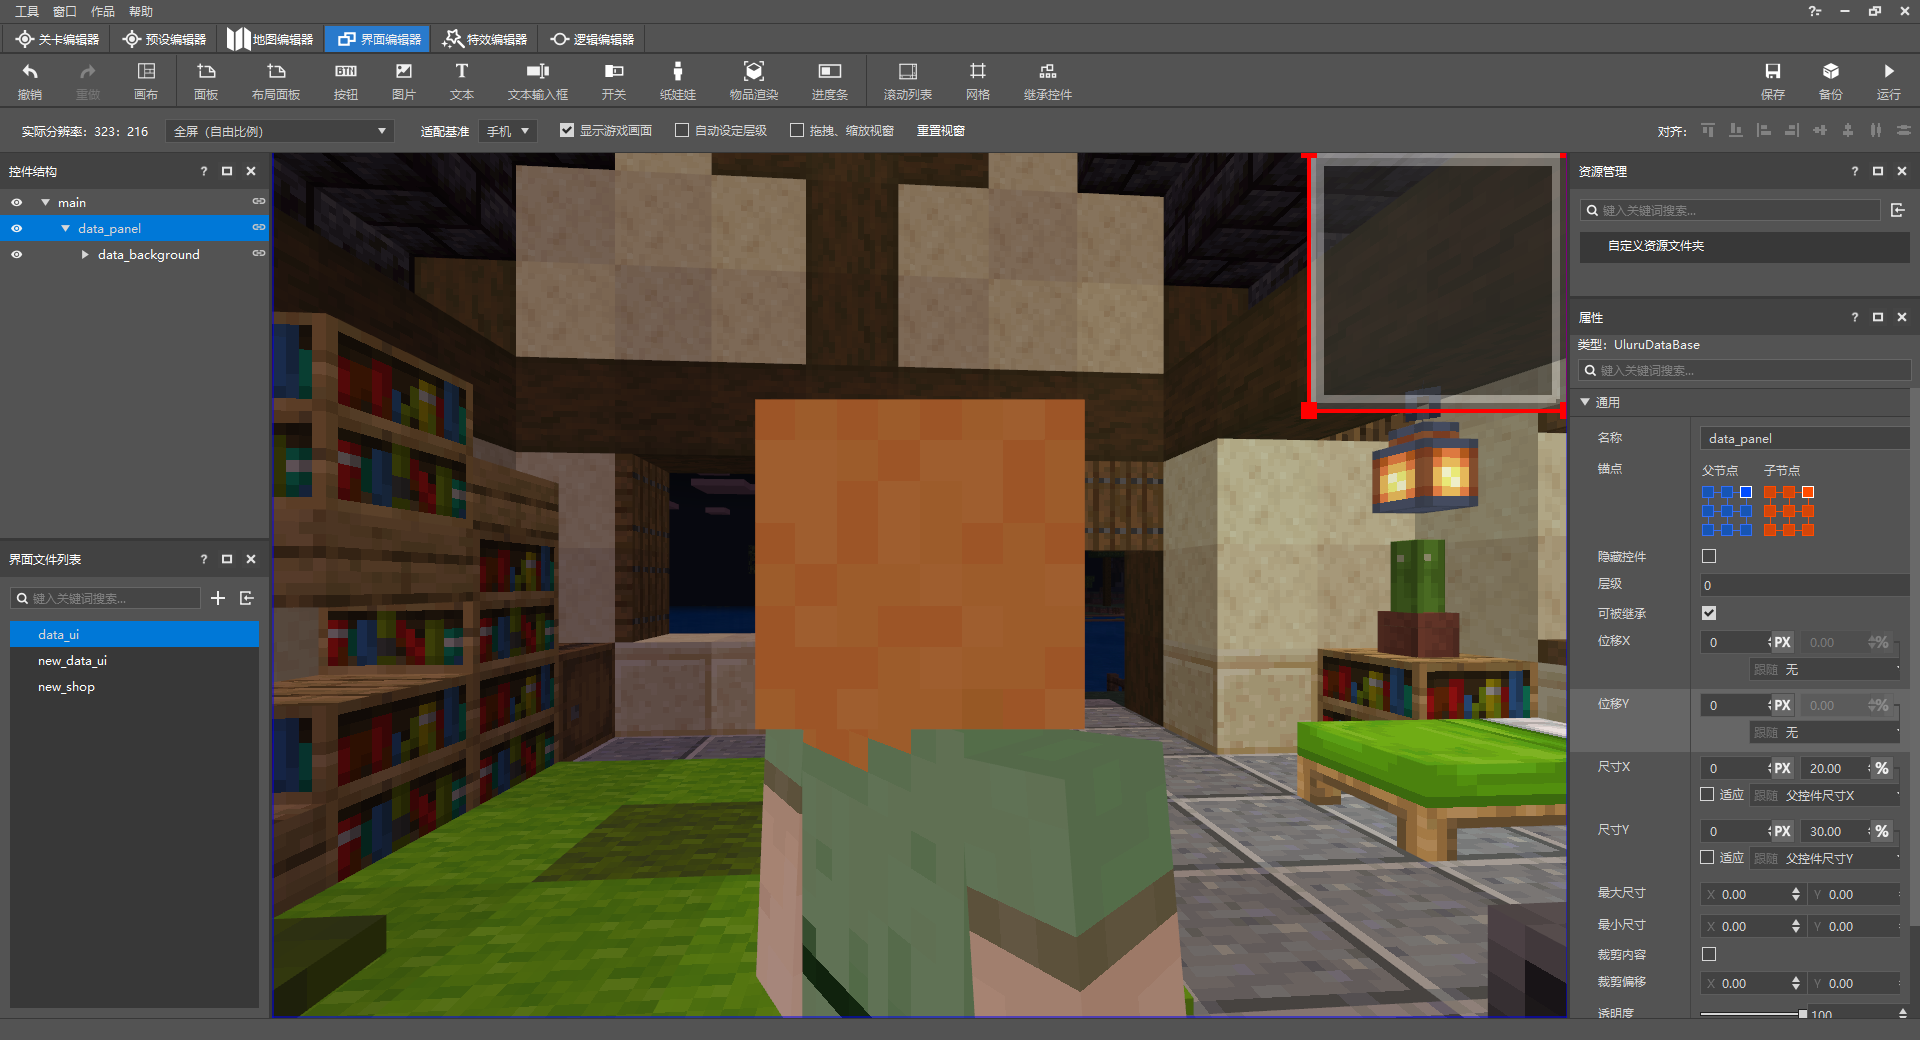Check 适应 checkbox under 尺寸X
This screenshot has height=1040, width=1920.
click(x=1708, y=794)
